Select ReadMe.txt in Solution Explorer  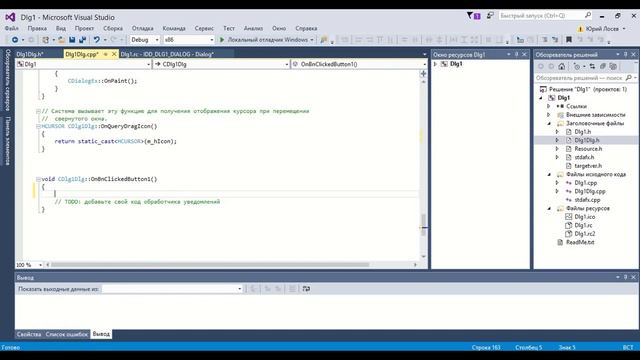point(580,242)
